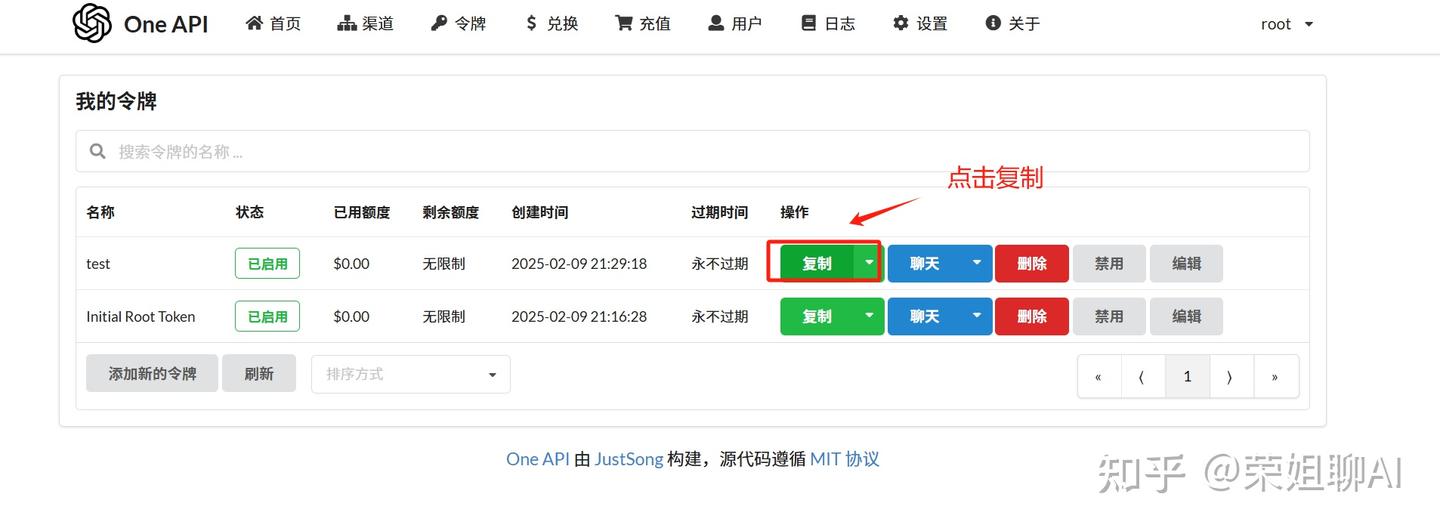Edit the test token with 编辑
Viewport: 1440px width, 531px height.
(x=1187, y=263)
